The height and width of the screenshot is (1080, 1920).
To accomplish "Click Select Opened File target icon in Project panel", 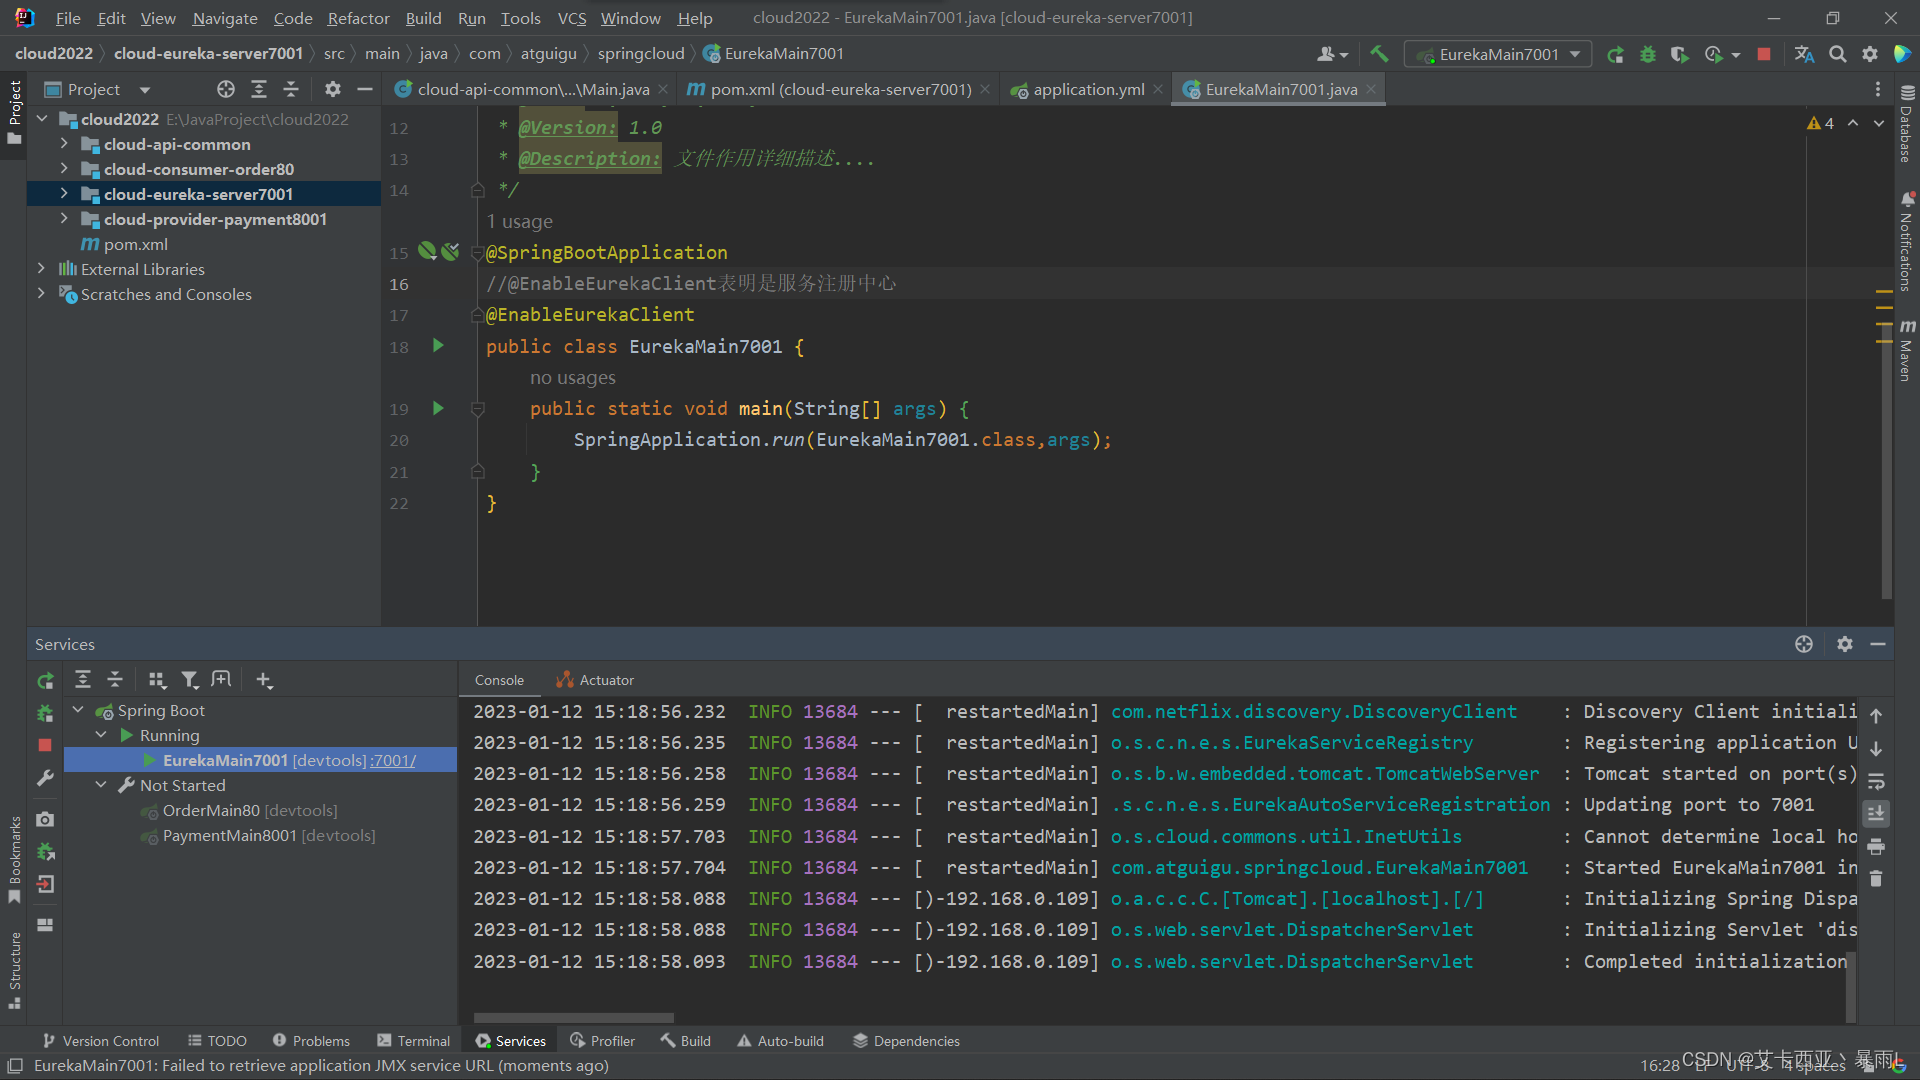I will 226,89.
